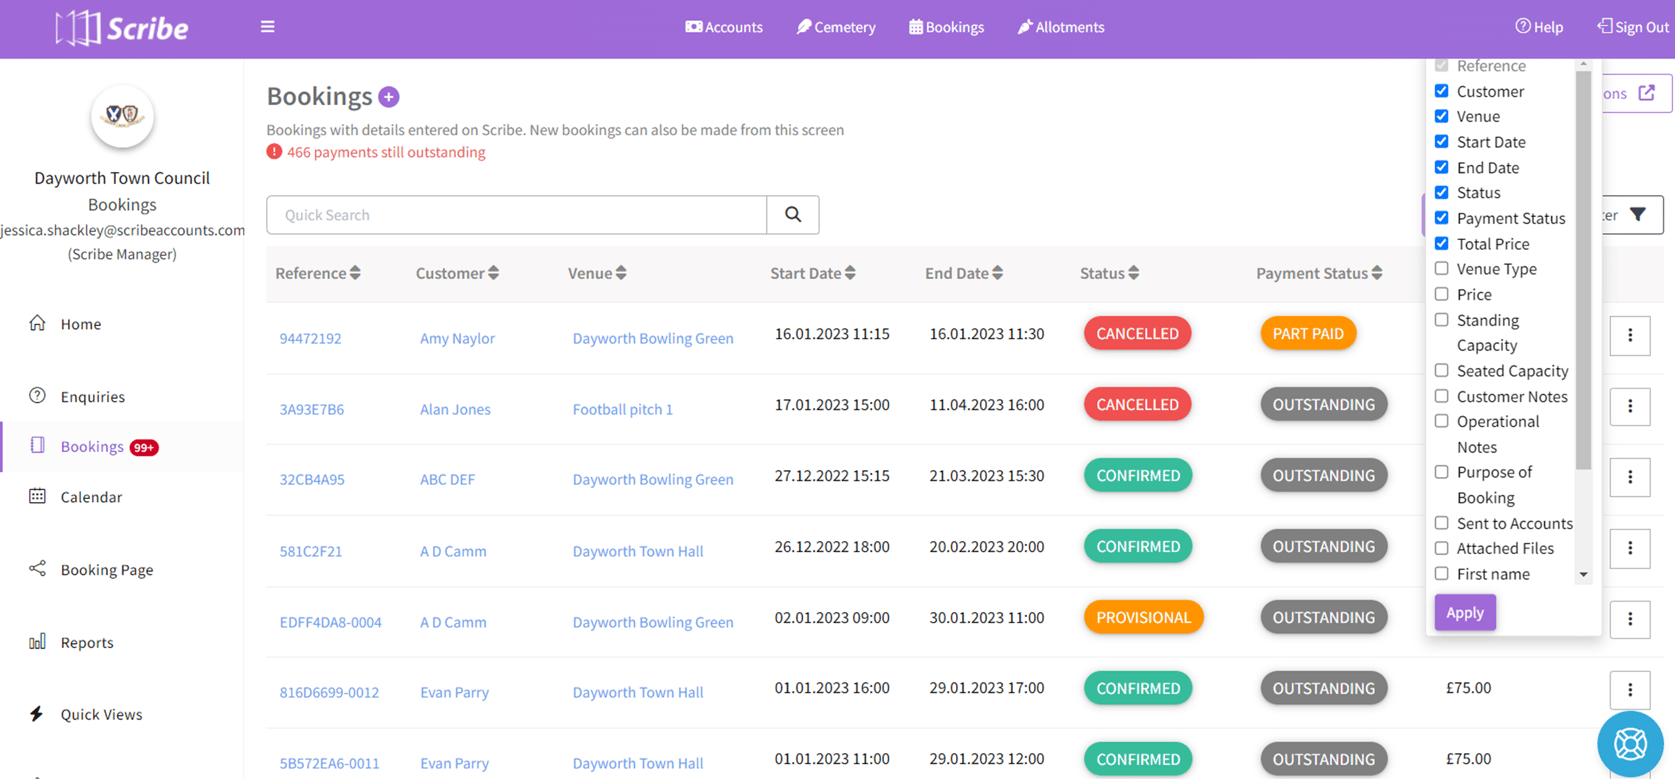
Task: Open customer Alan Jones link
Action: pyautogui.click(x=455, y=409)
